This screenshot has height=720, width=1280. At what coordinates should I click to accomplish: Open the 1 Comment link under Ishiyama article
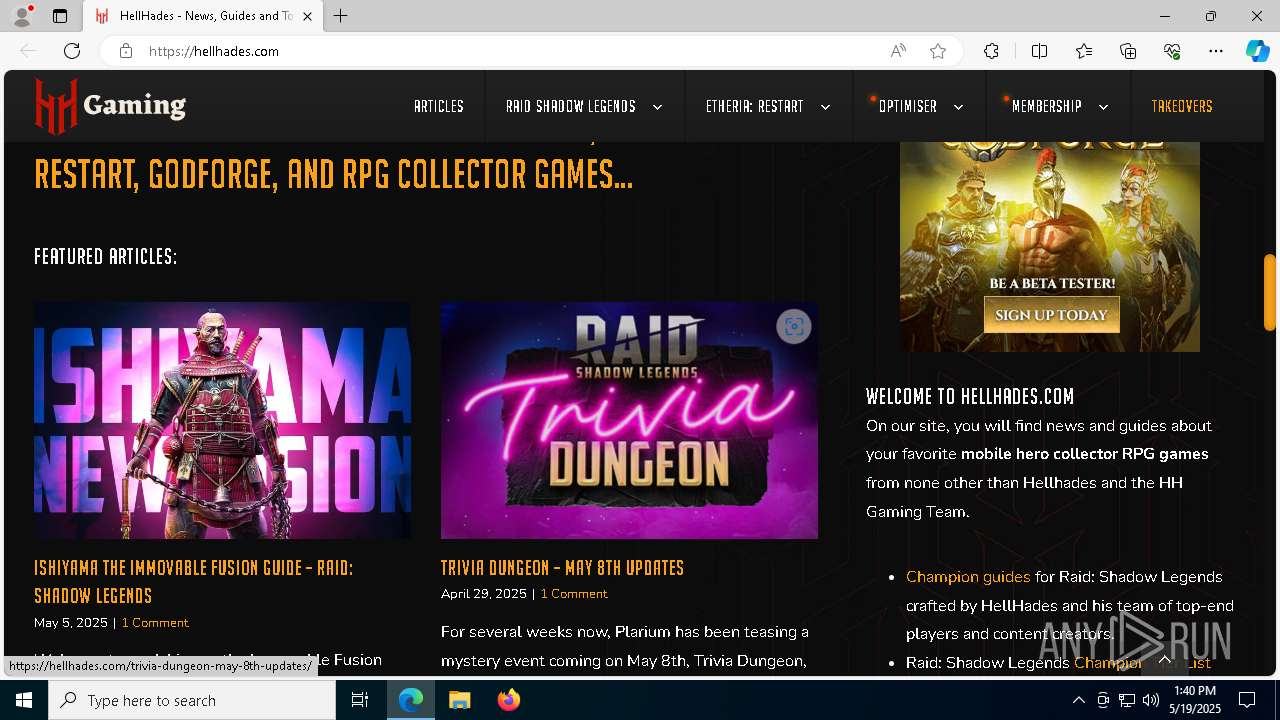coord(155,622)
